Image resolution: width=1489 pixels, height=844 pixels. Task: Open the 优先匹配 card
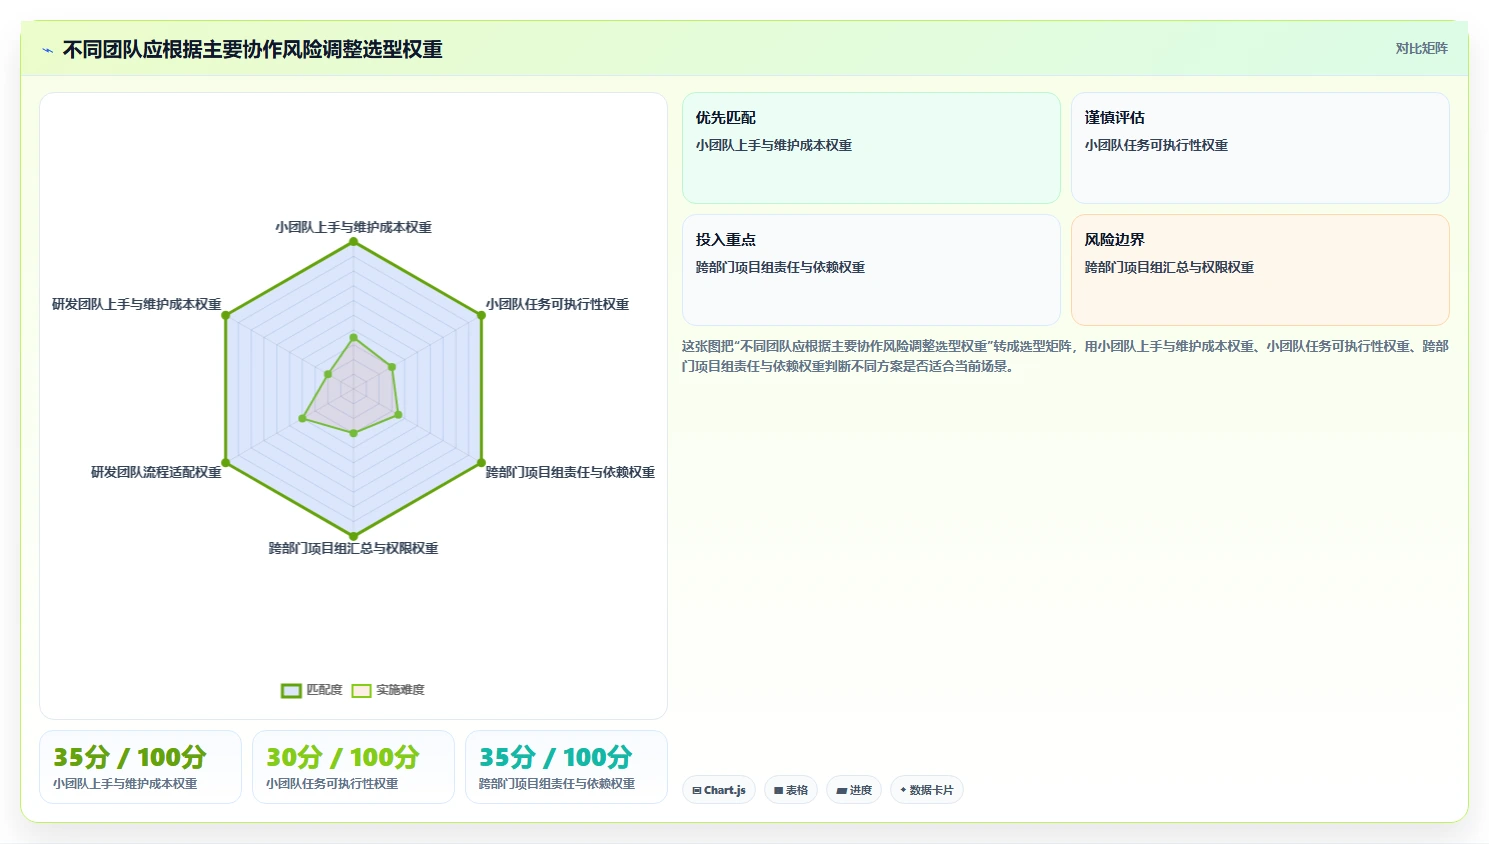pyautogui.click(x=871, y=148)
